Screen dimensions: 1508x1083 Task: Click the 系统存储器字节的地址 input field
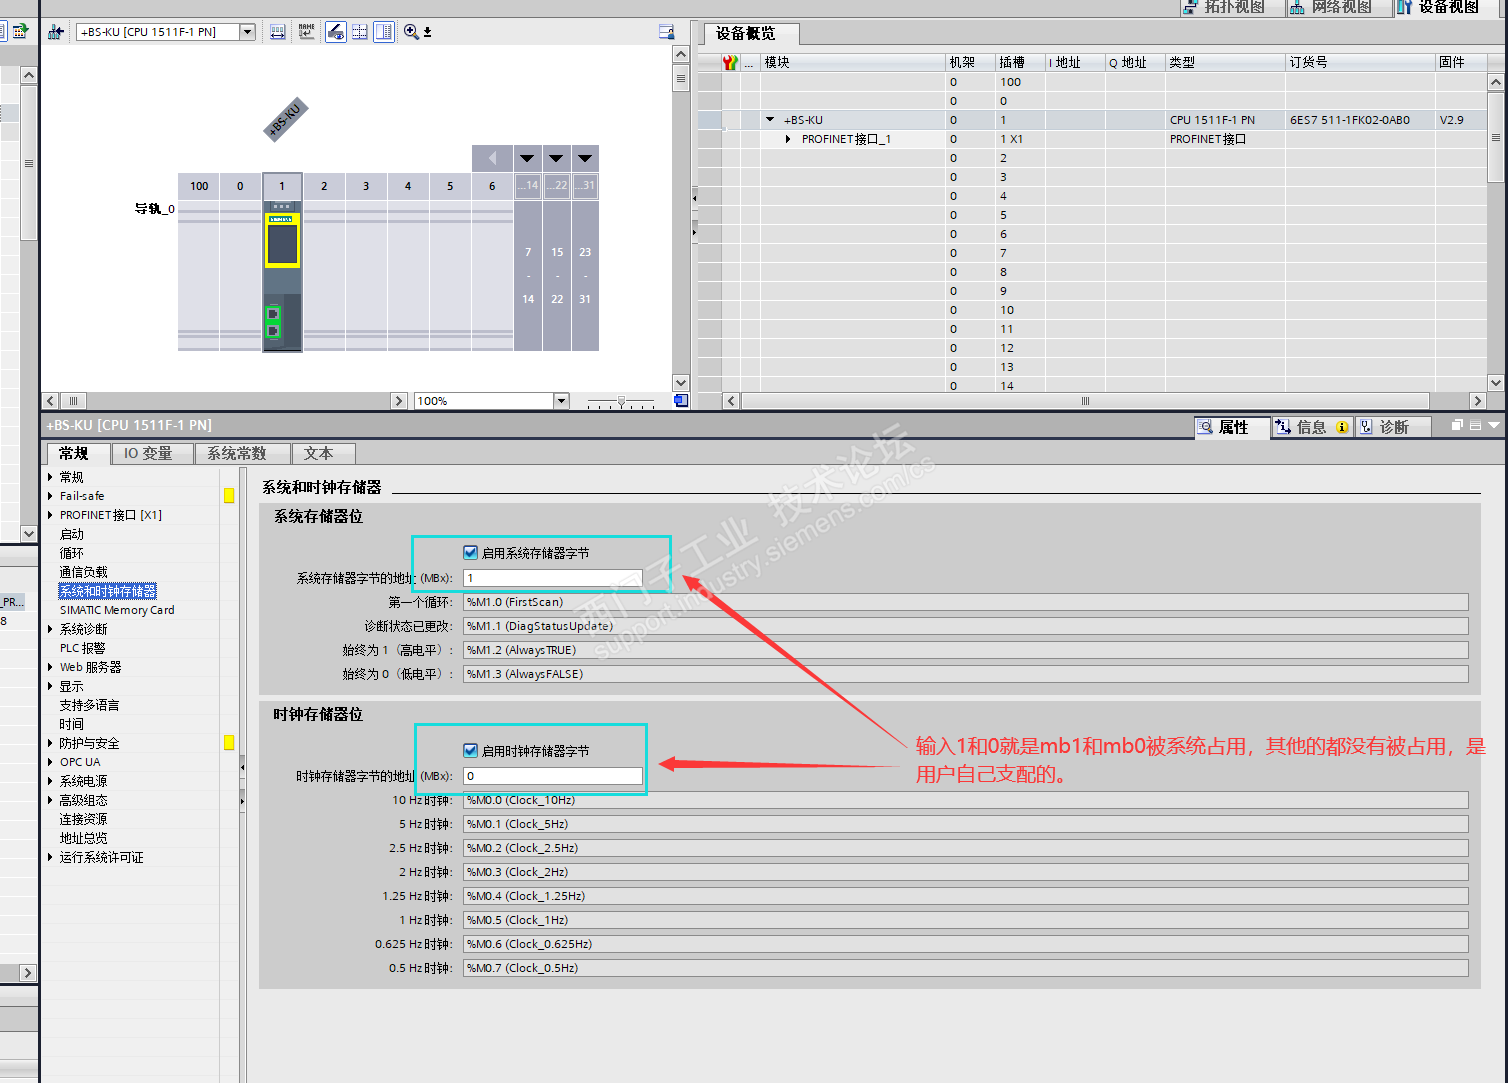coord(553,578)
